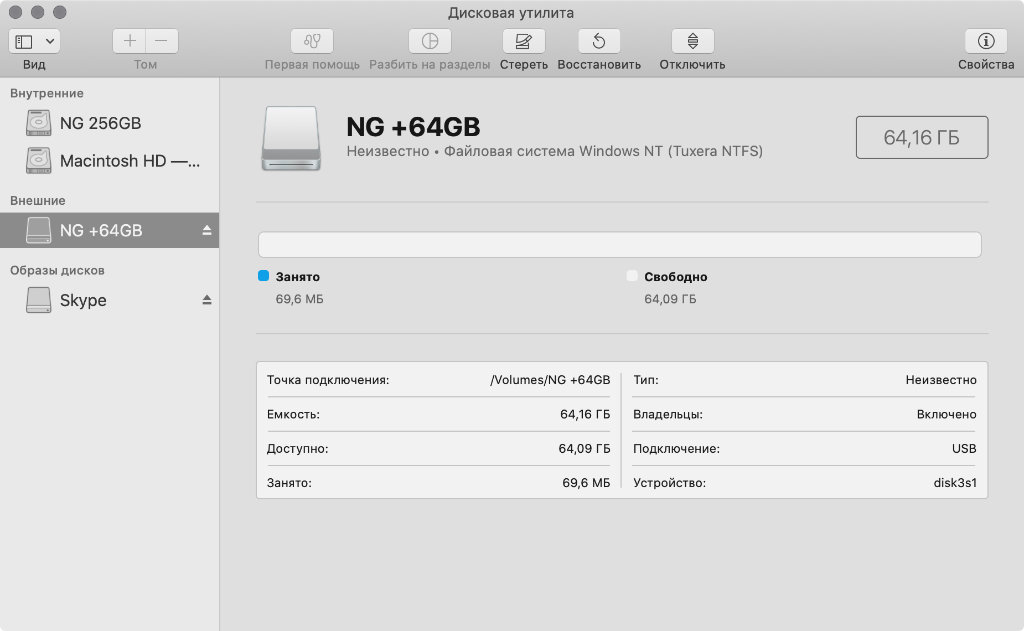
Task: Click the Разбить на разделы label
Action: tap(430, 65)
